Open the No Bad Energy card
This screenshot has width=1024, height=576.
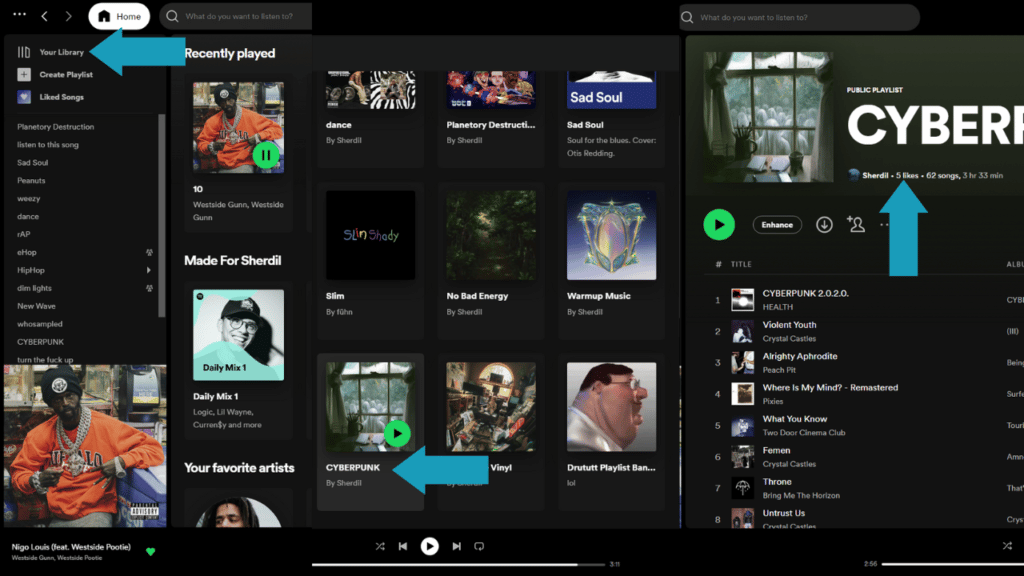(x=490, y=260)
